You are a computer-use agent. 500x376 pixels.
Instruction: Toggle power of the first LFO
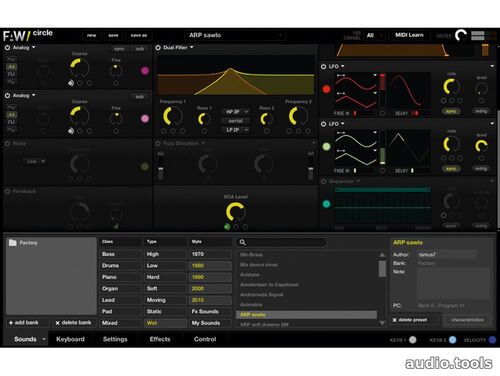323,66
